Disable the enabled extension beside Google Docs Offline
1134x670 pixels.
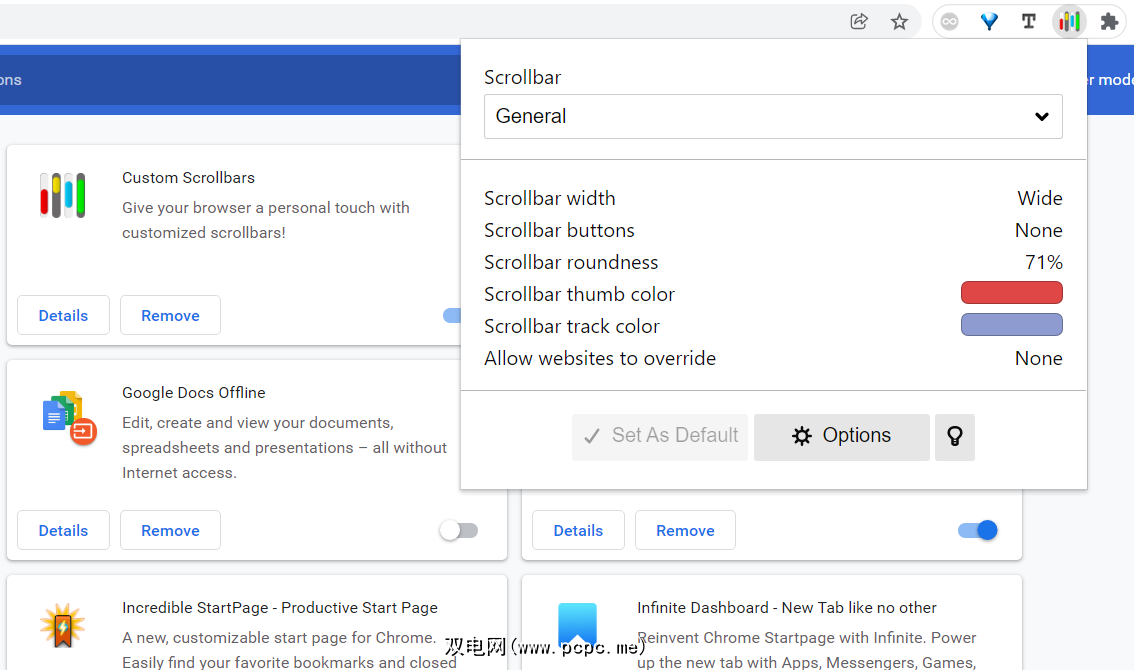coord(977,530)
